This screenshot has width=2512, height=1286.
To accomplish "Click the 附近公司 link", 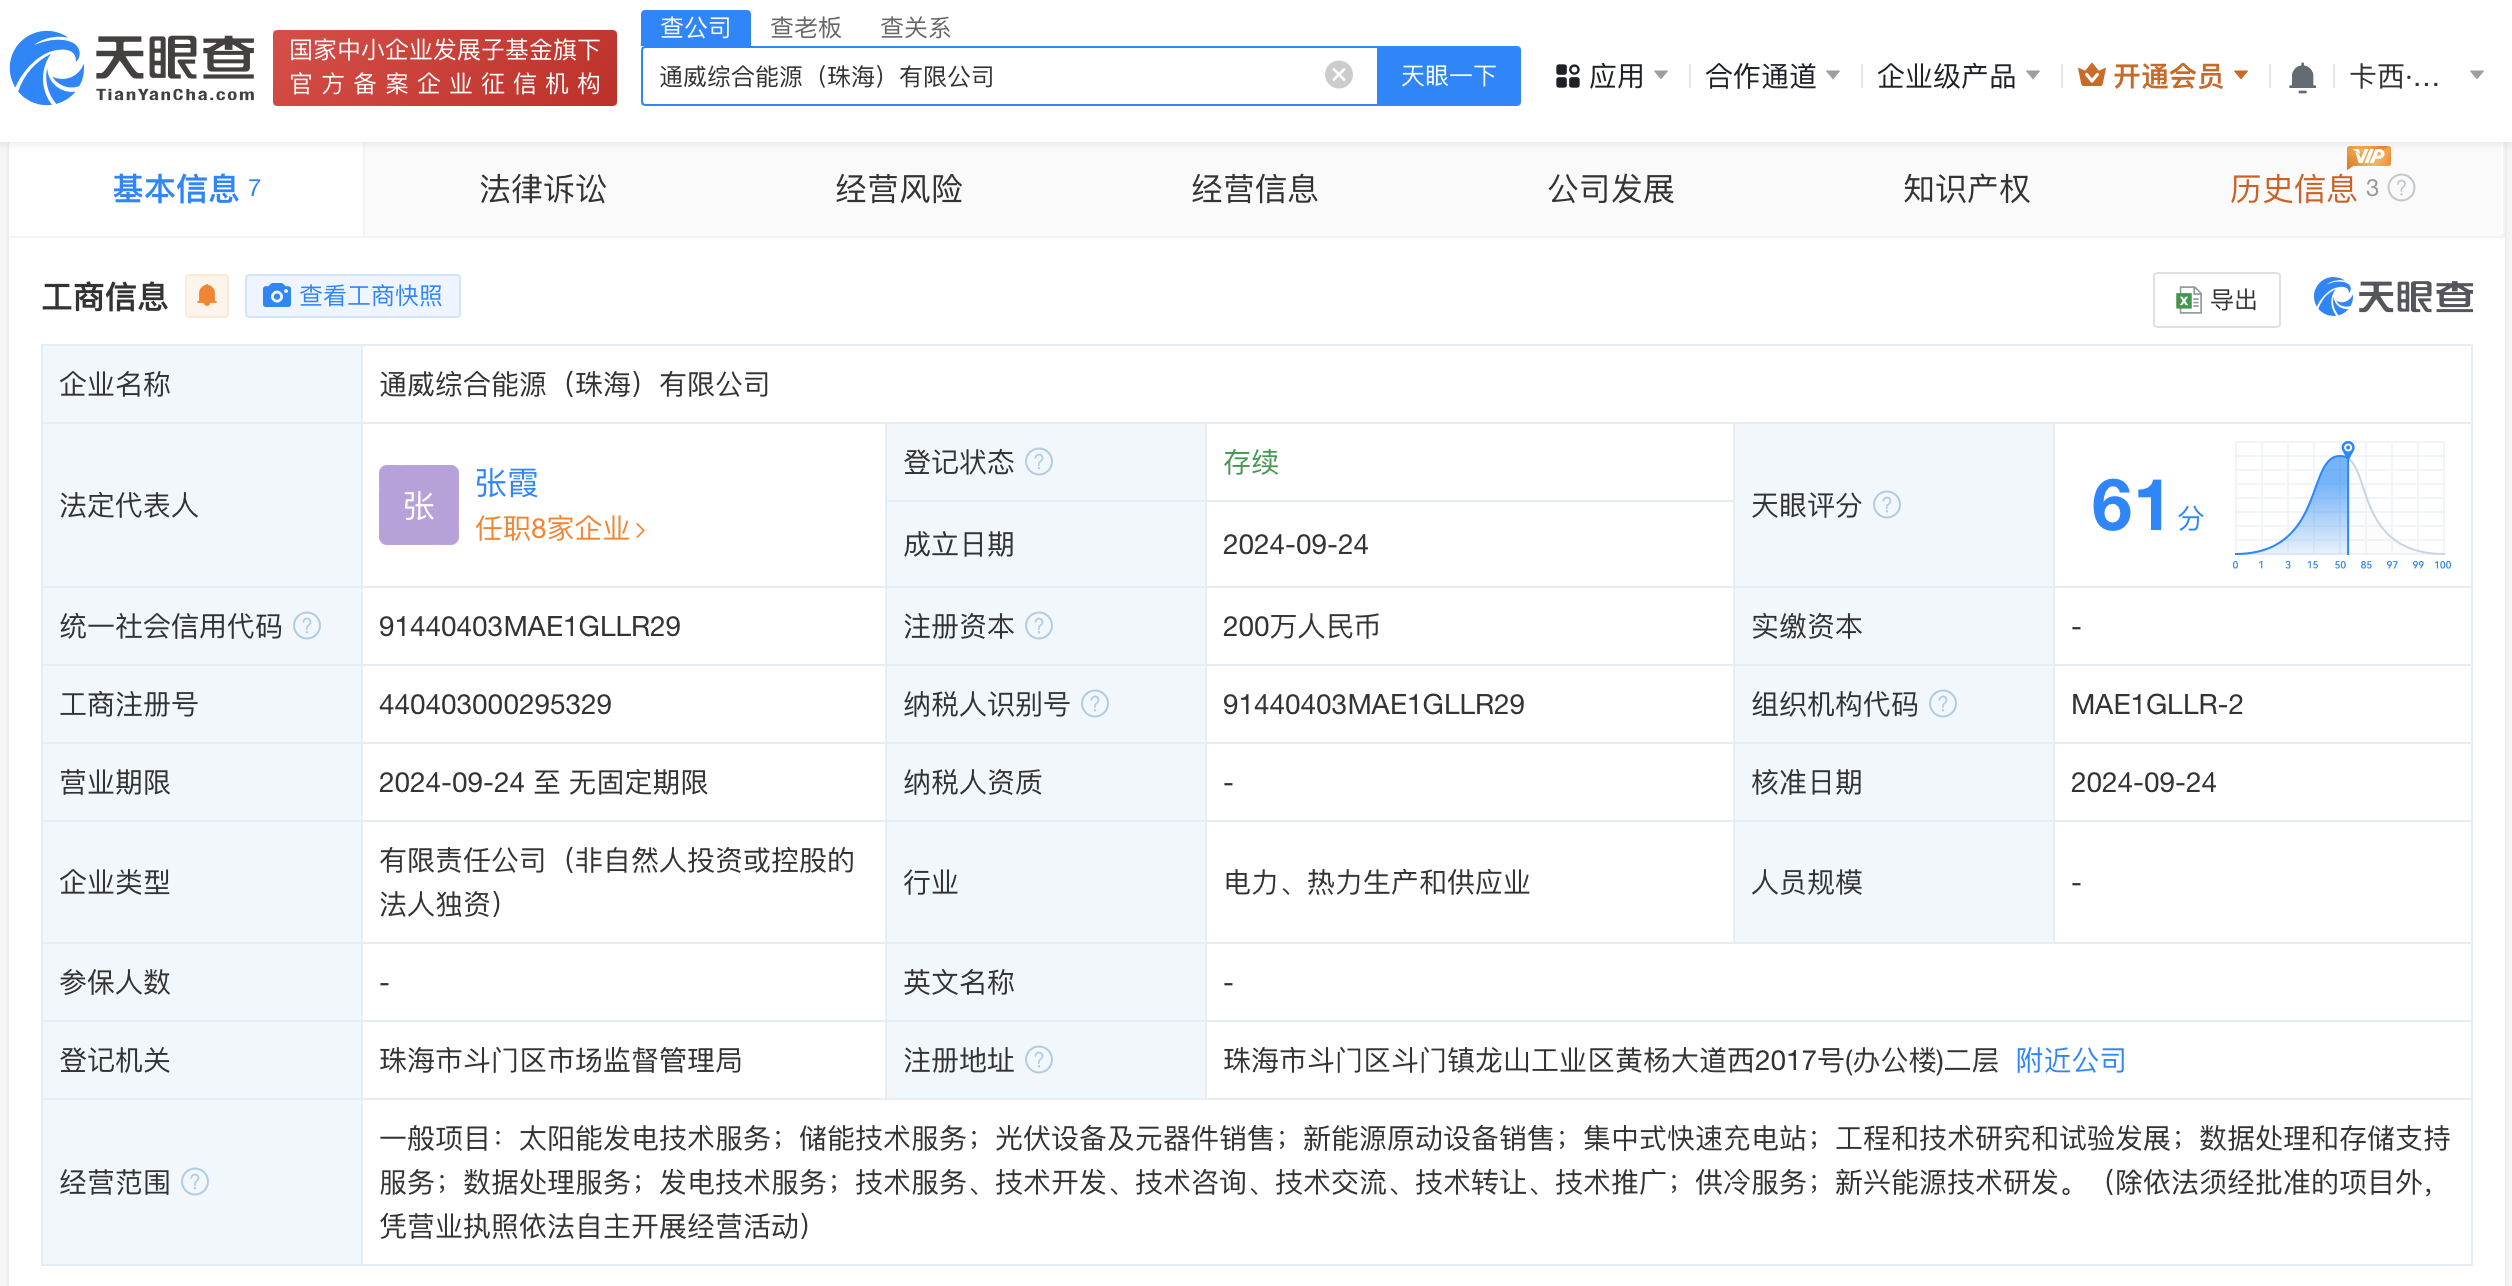I will point(2071,1060).
